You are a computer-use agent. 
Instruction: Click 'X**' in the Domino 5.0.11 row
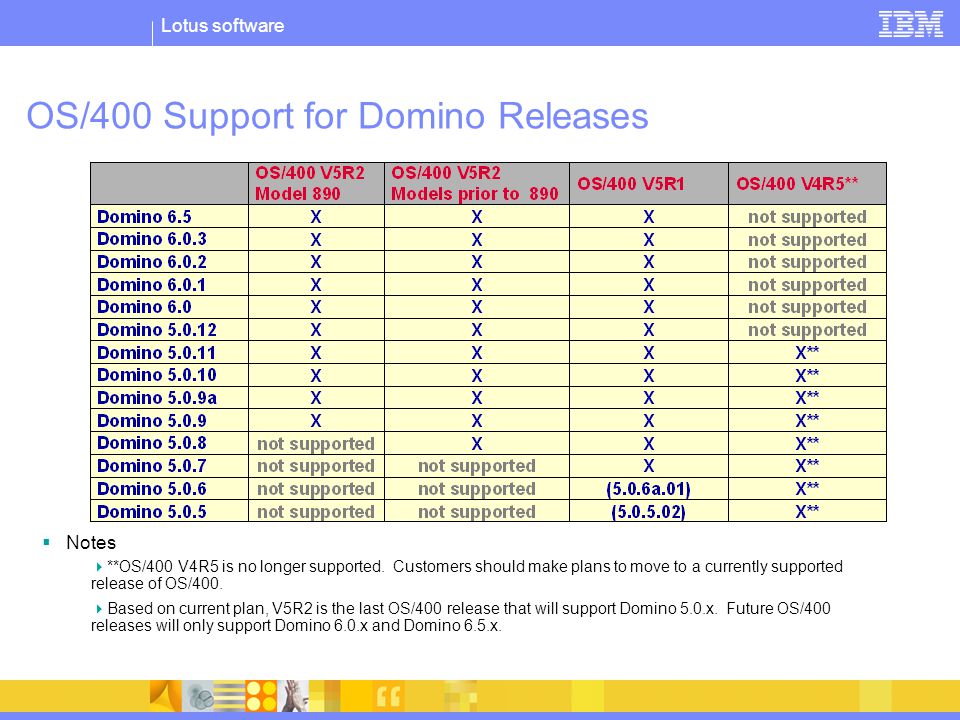[x=807, y=353]
